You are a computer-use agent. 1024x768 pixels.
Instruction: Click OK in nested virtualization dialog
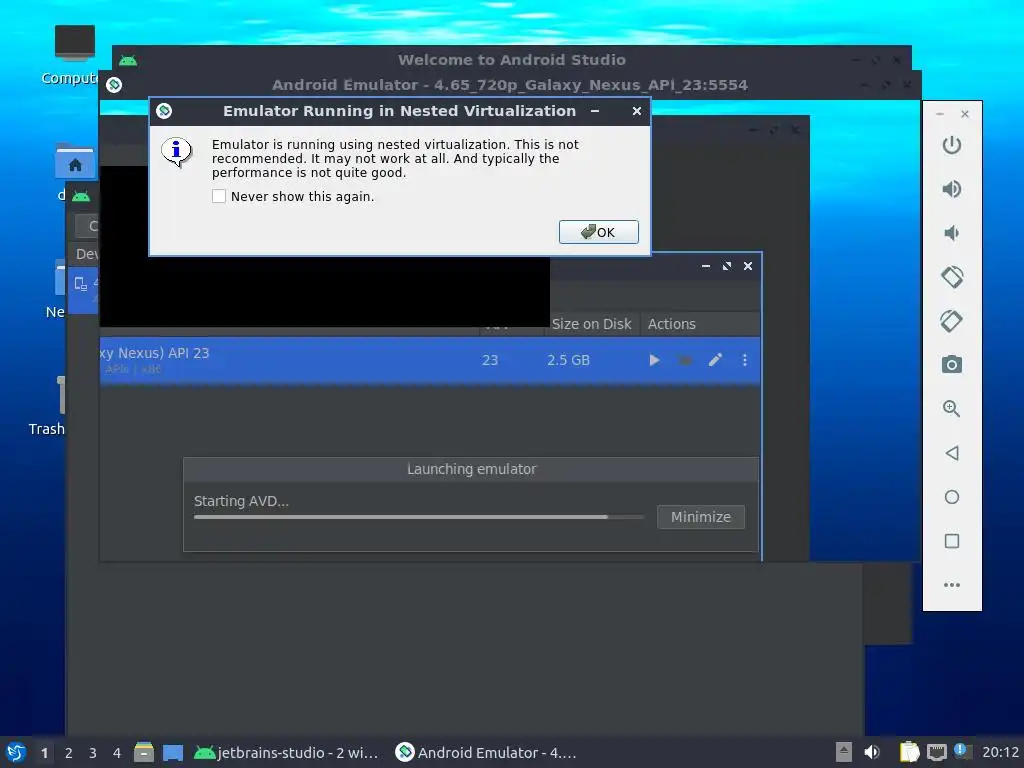598,232
